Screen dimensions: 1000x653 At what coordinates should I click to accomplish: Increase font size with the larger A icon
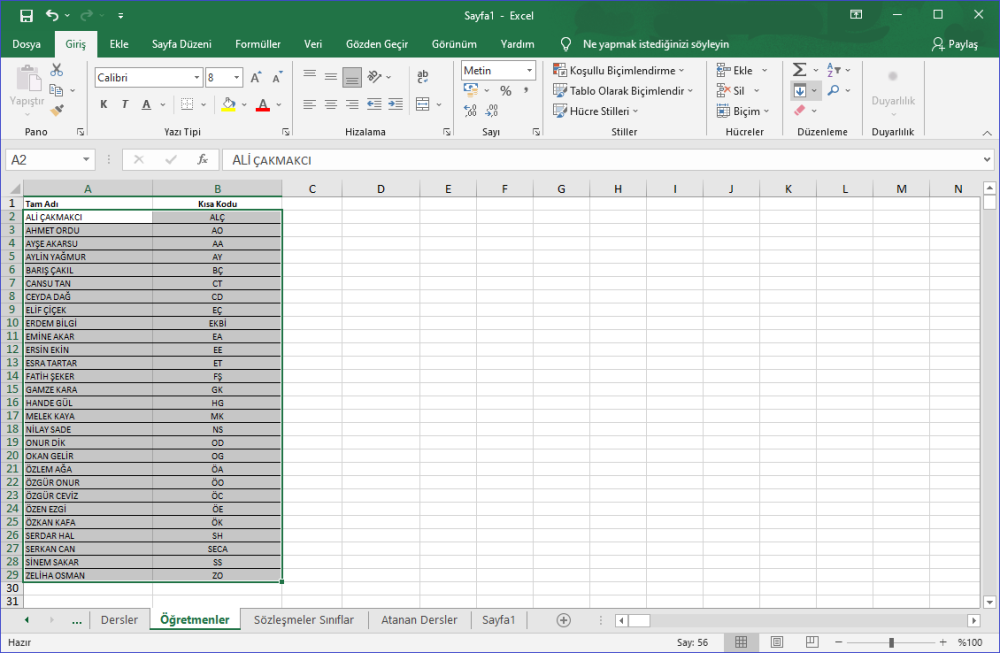256,77
